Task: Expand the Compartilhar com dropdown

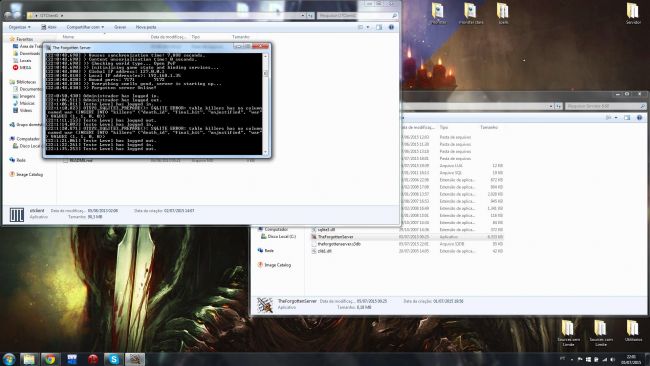Action: 85,27
